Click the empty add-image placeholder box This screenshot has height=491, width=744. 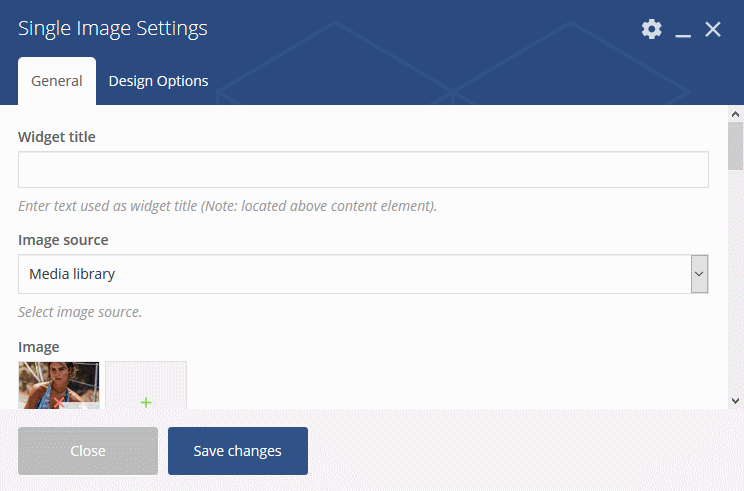pyautogui.click(x=146, y=385)
